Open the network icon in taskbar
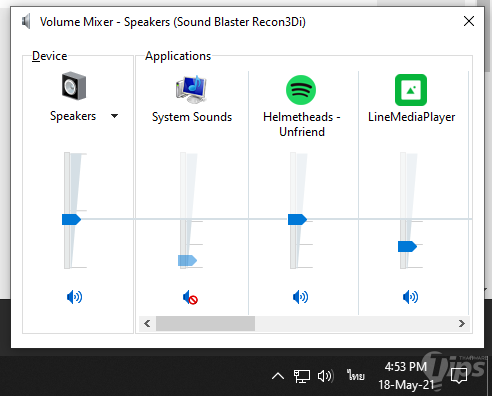 (302, 376)
